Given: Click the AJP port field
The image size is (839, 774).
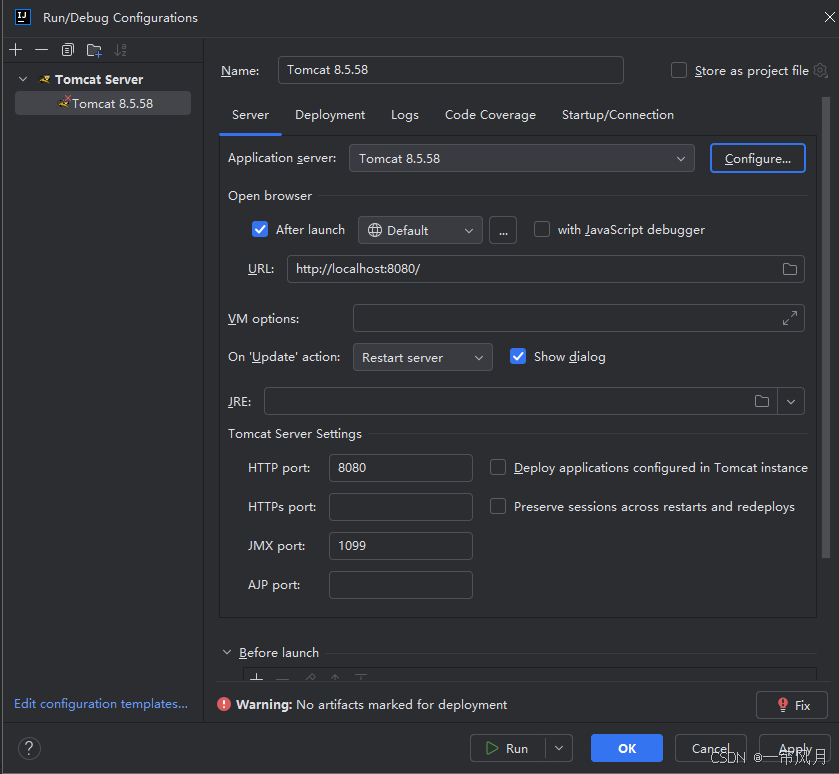Looking at the screenshot, I should pos(401,585).
